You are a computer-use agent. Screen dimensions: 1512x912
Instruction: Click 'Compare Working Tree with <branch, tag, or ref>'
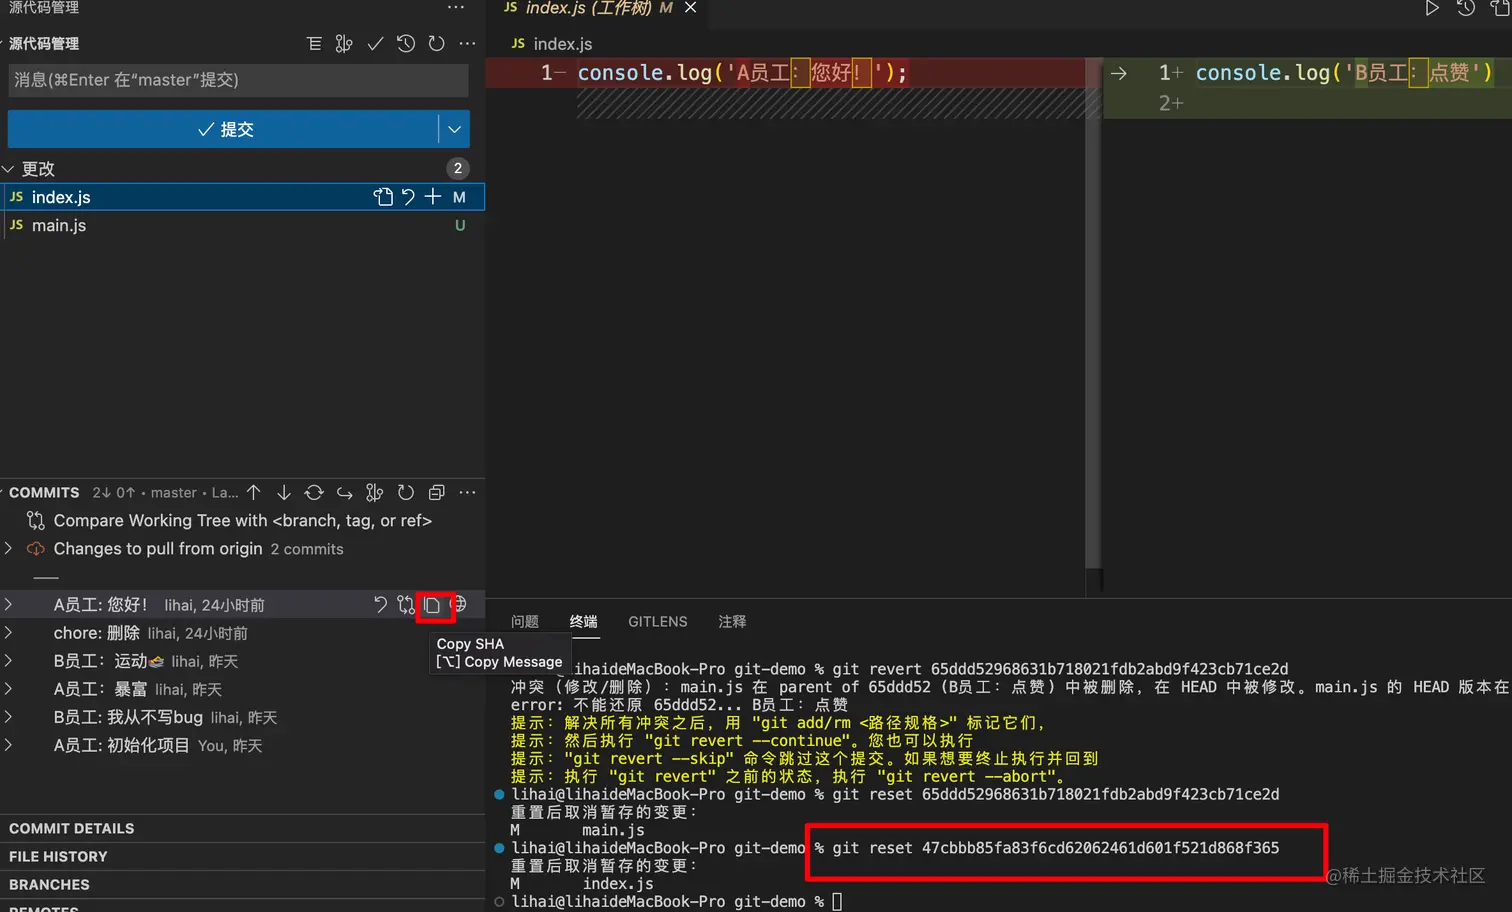coord(242,520)
